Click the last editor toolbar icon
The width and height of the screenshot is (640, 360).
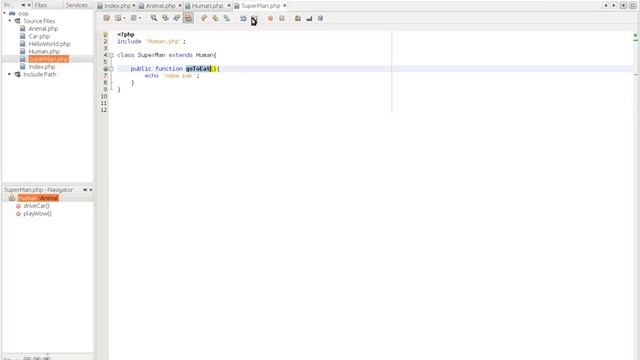pos(320,18)
